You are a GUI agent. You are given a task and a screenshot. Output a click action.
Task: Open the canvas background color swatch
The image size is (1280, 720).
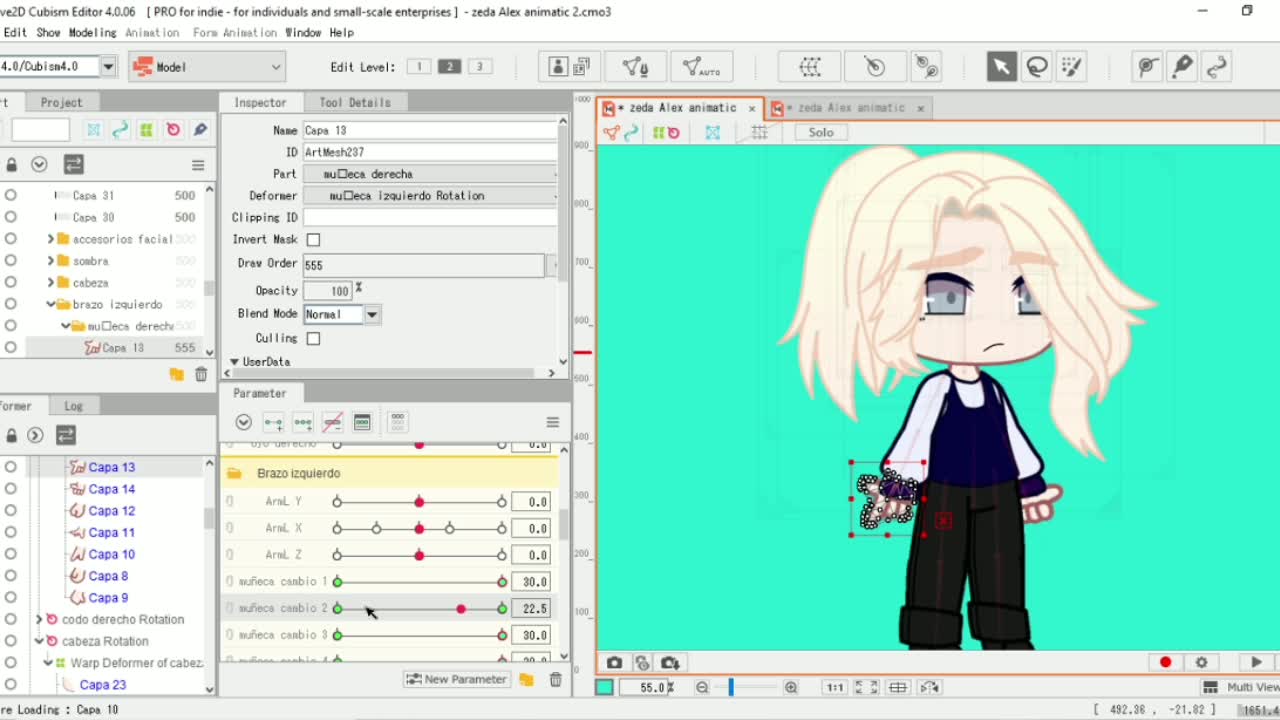[604, 687]
